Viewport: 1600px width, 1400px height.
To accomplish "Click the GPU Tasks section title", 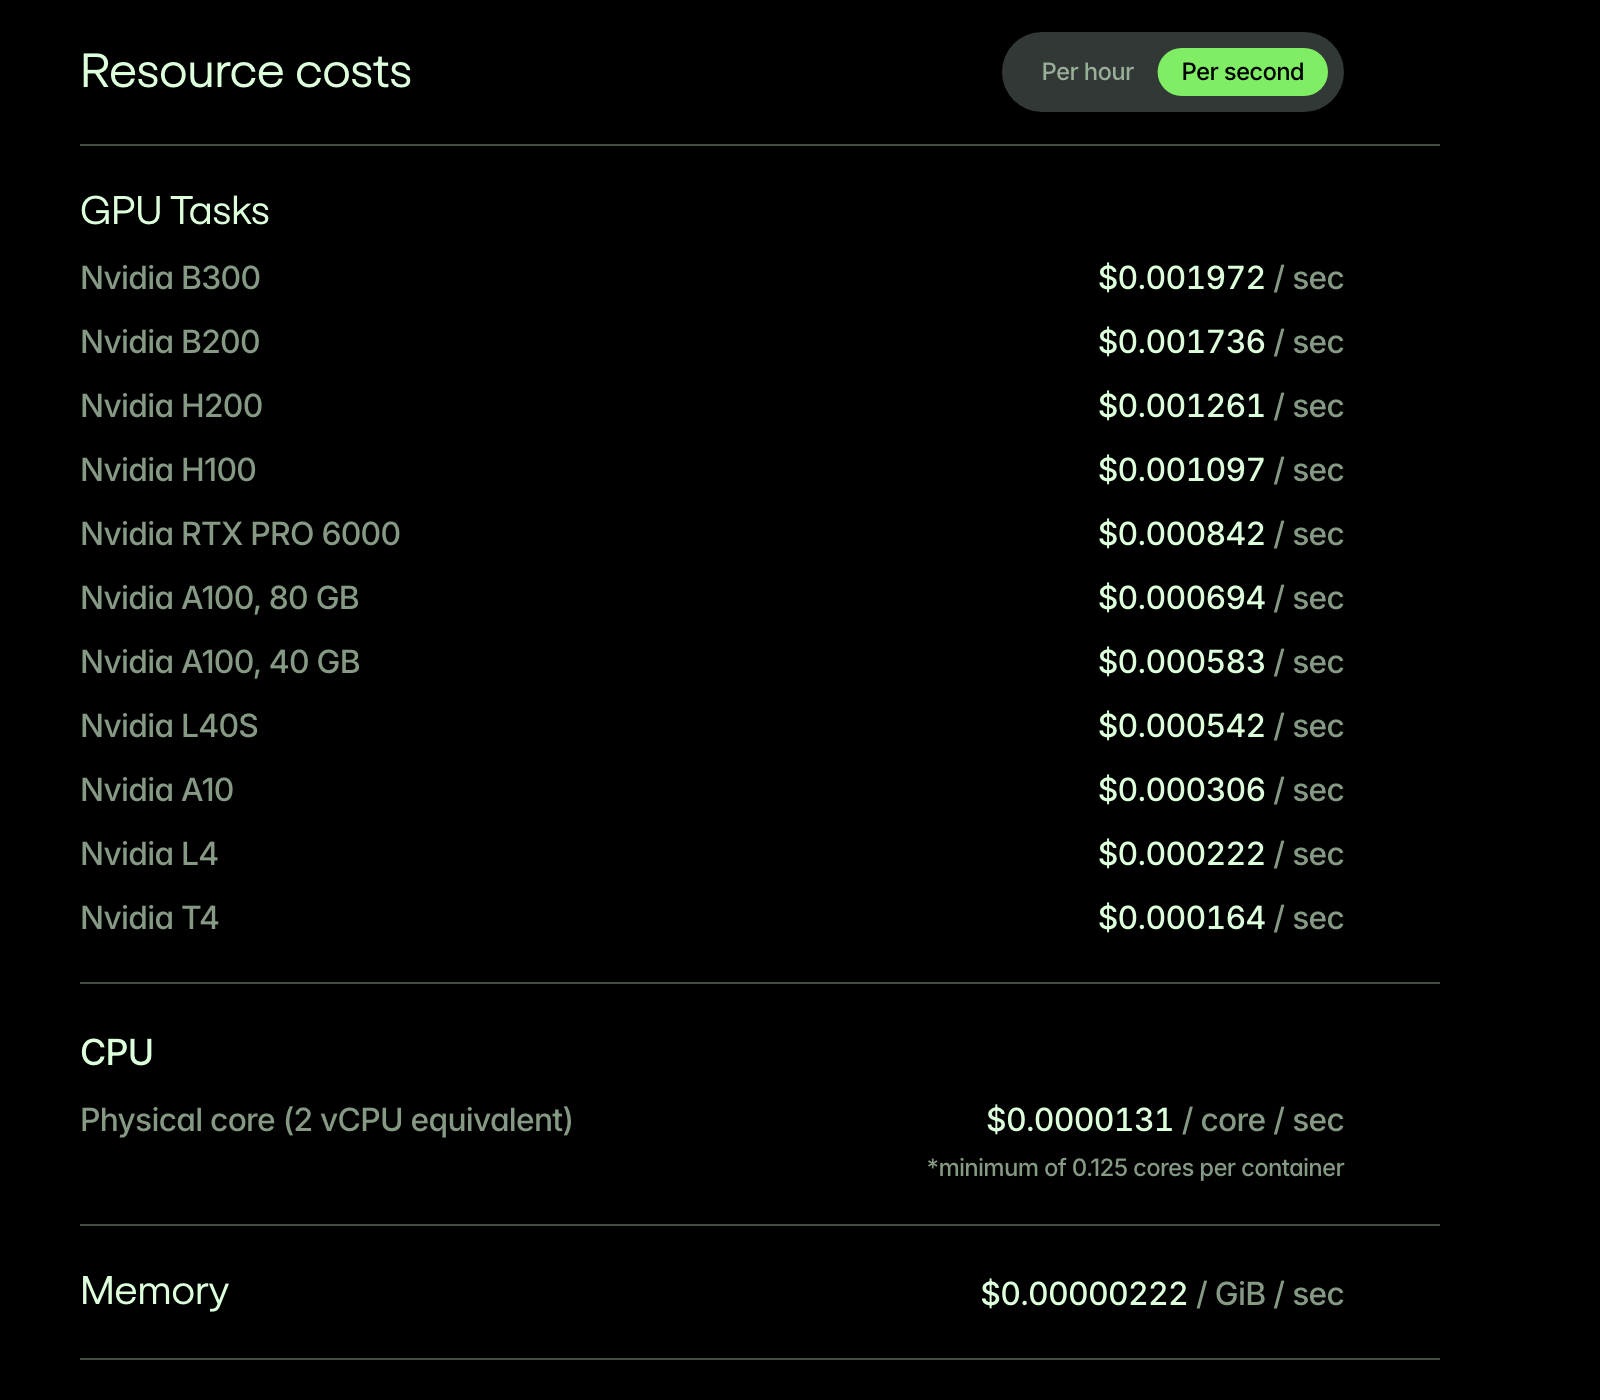I will [175, 211].
